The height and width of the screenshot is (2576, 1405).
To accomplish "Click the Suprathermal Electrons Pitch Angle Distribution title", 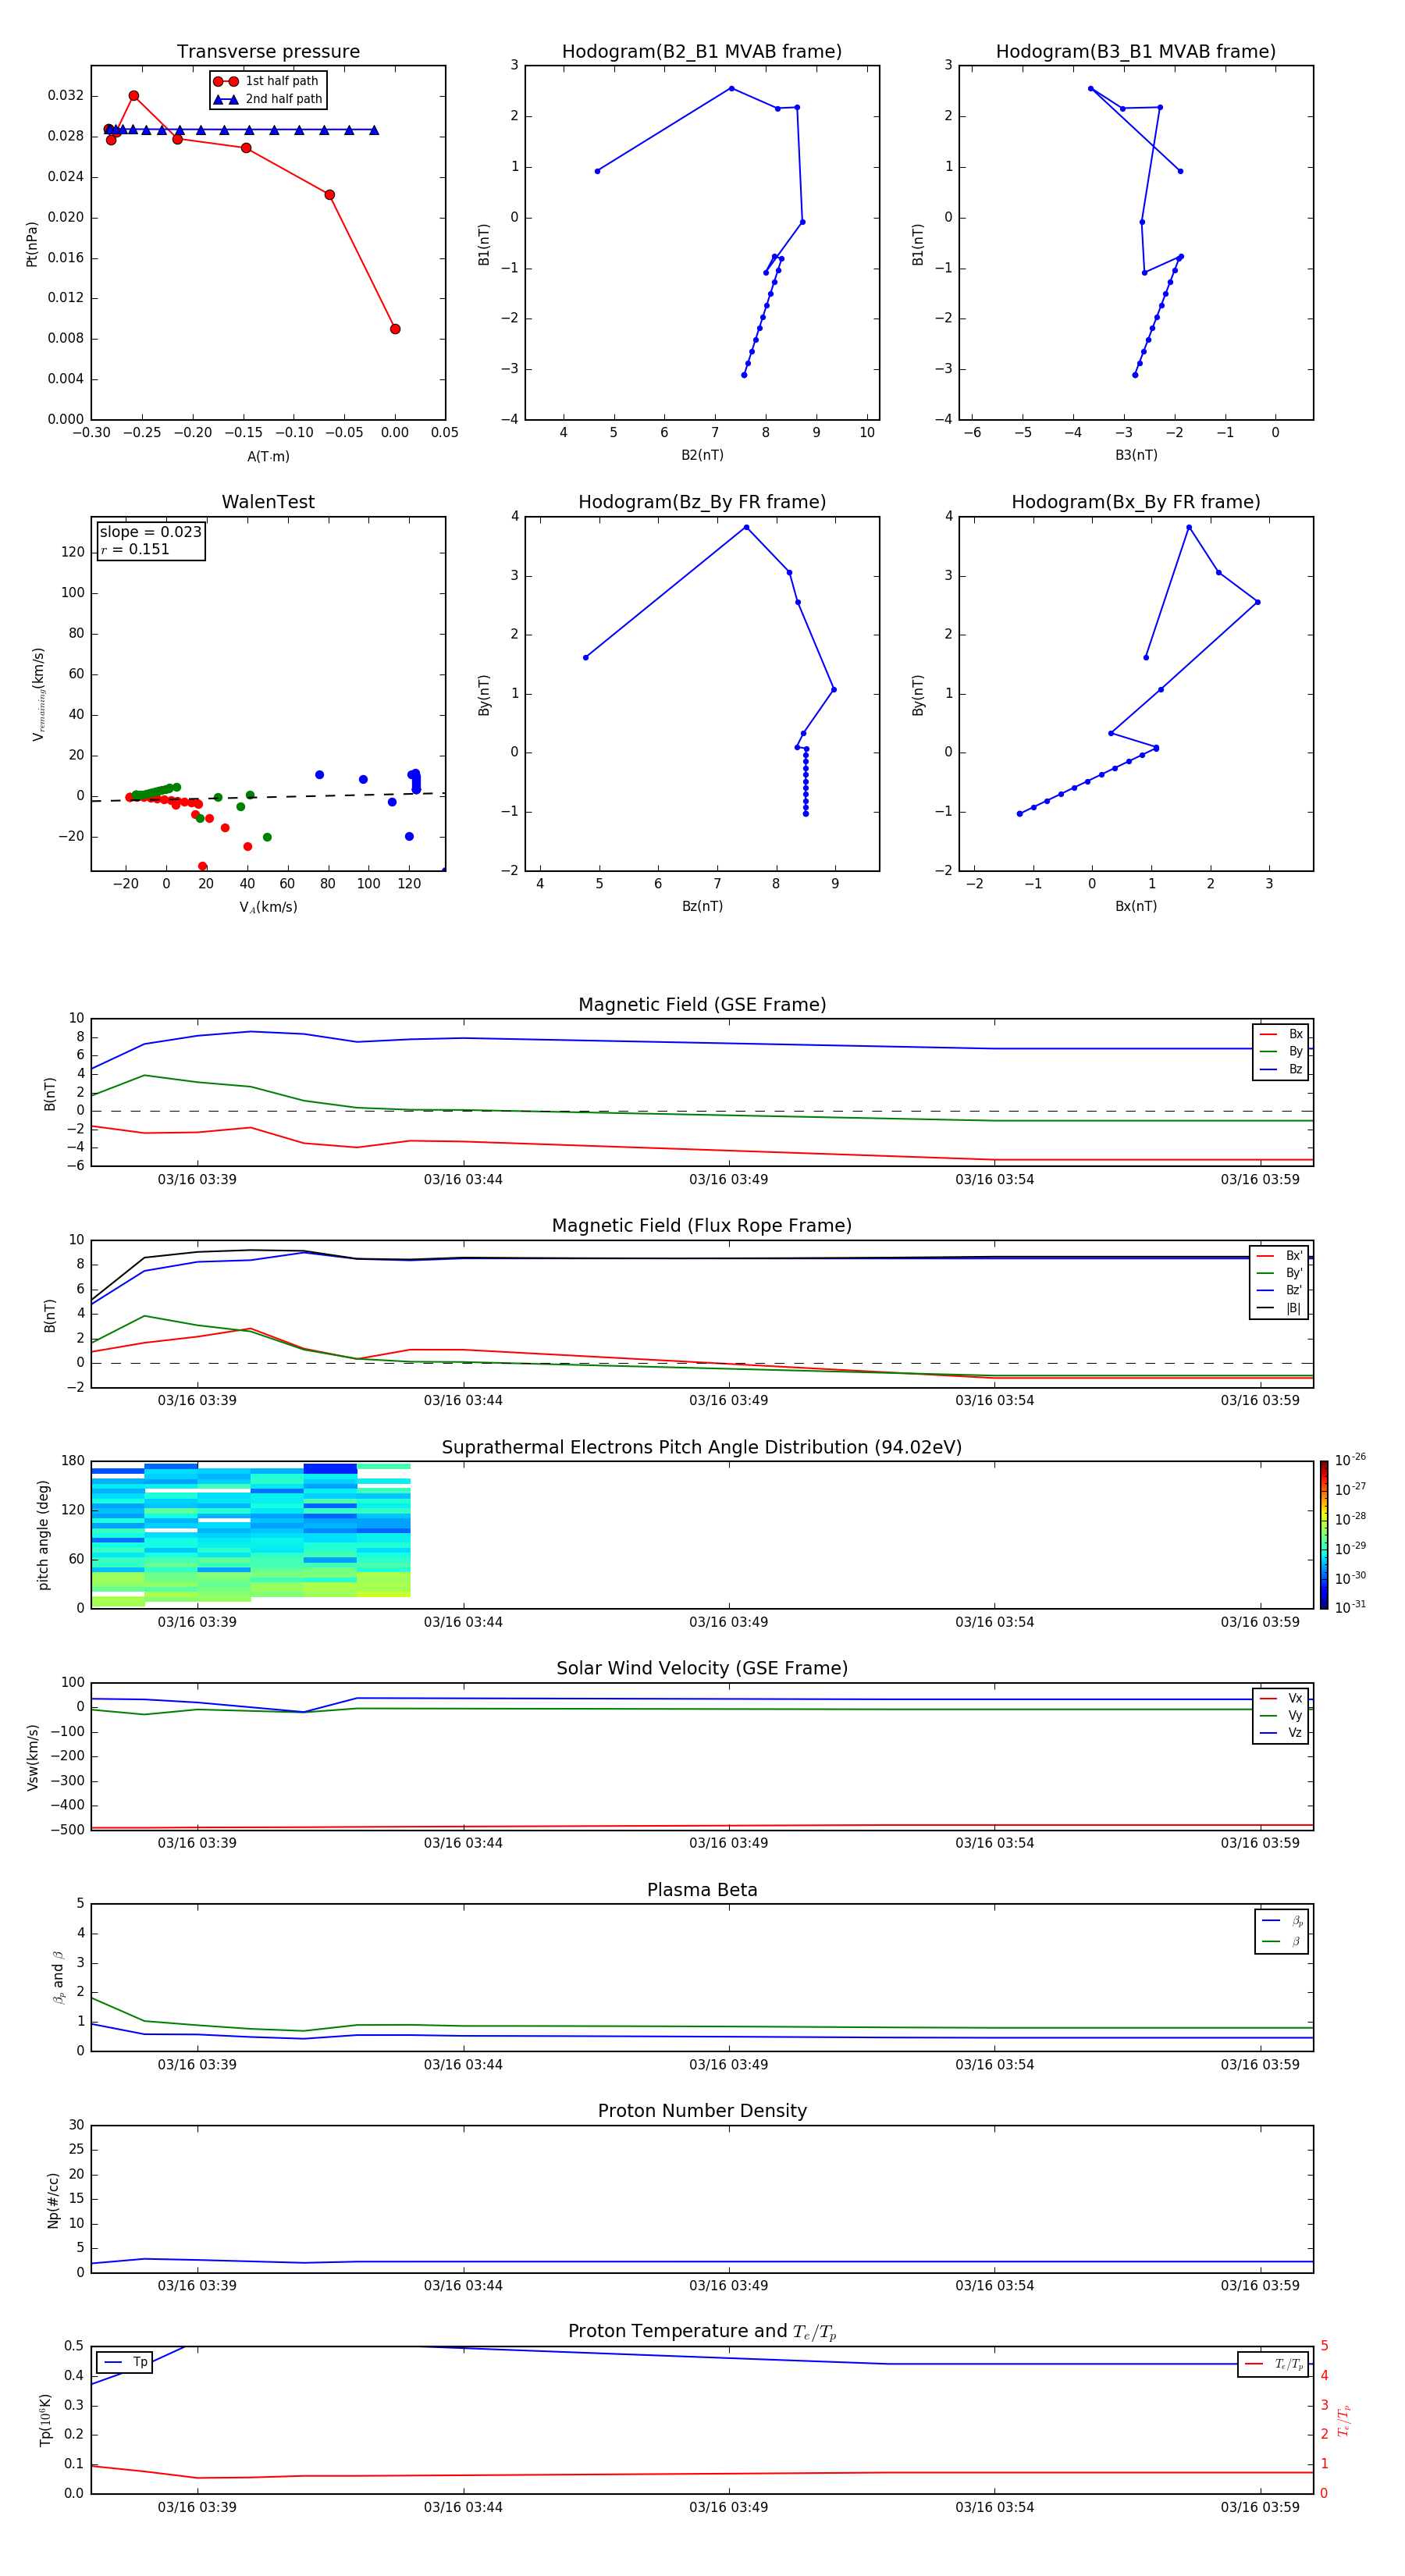I will (x=702, y=1447).
